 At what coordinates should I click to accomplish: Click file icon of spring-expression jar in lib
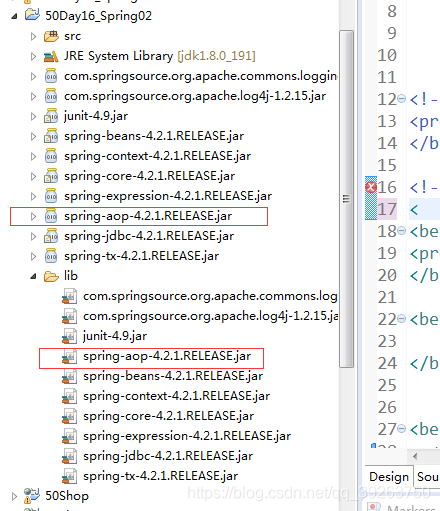(x=70, y=436)
